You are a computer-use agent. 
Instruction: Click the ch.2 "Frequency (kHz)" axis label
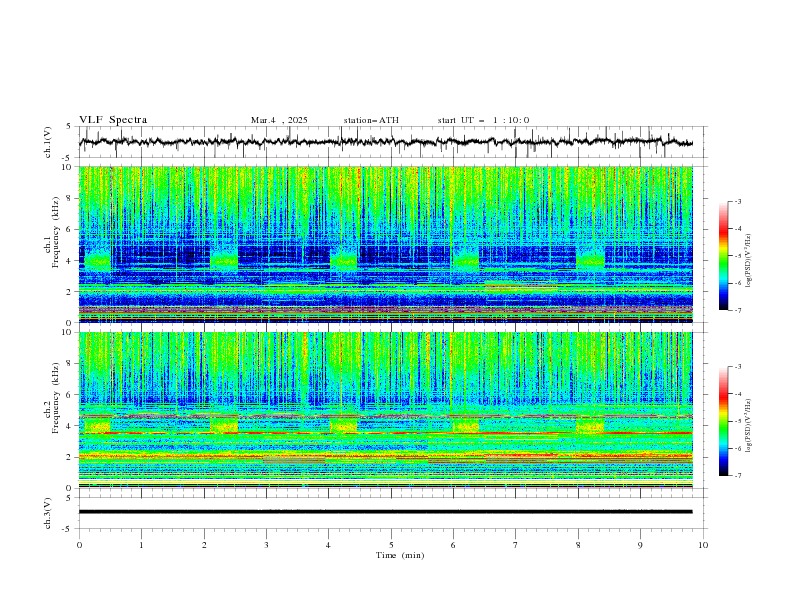[55, 397]
